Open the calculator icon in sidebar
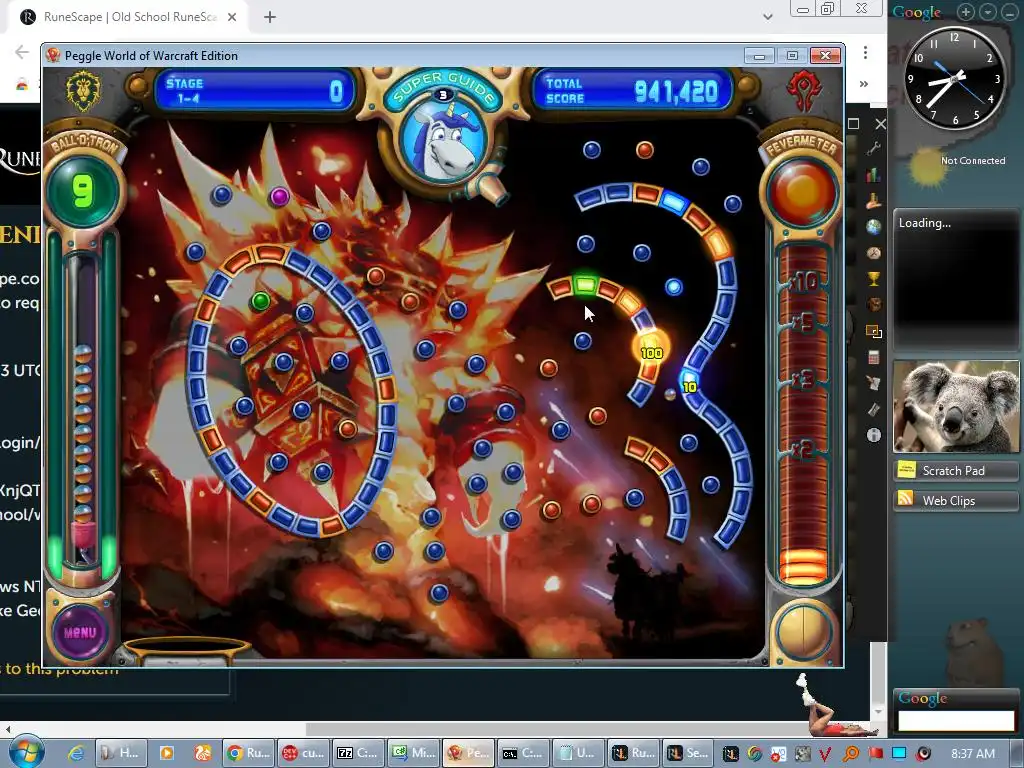Screen dimensions: 1024x768 (x=874, y=357)
